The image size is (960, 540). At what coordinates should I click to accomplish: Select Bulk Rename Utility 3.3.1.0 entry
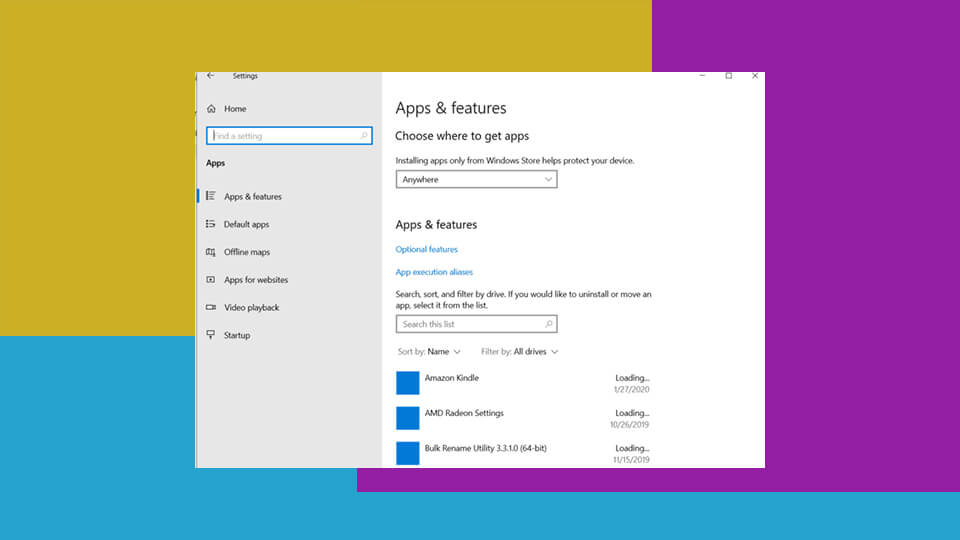coord(523,453)
